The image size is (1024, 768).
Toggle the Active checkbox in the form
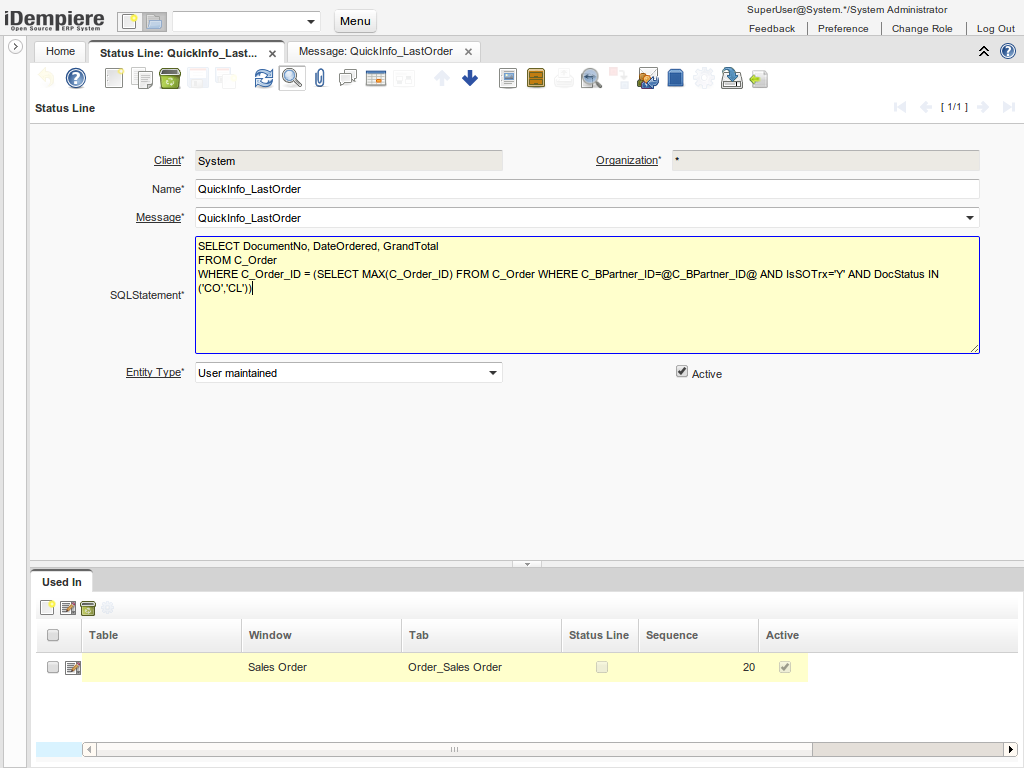(682, 372)
